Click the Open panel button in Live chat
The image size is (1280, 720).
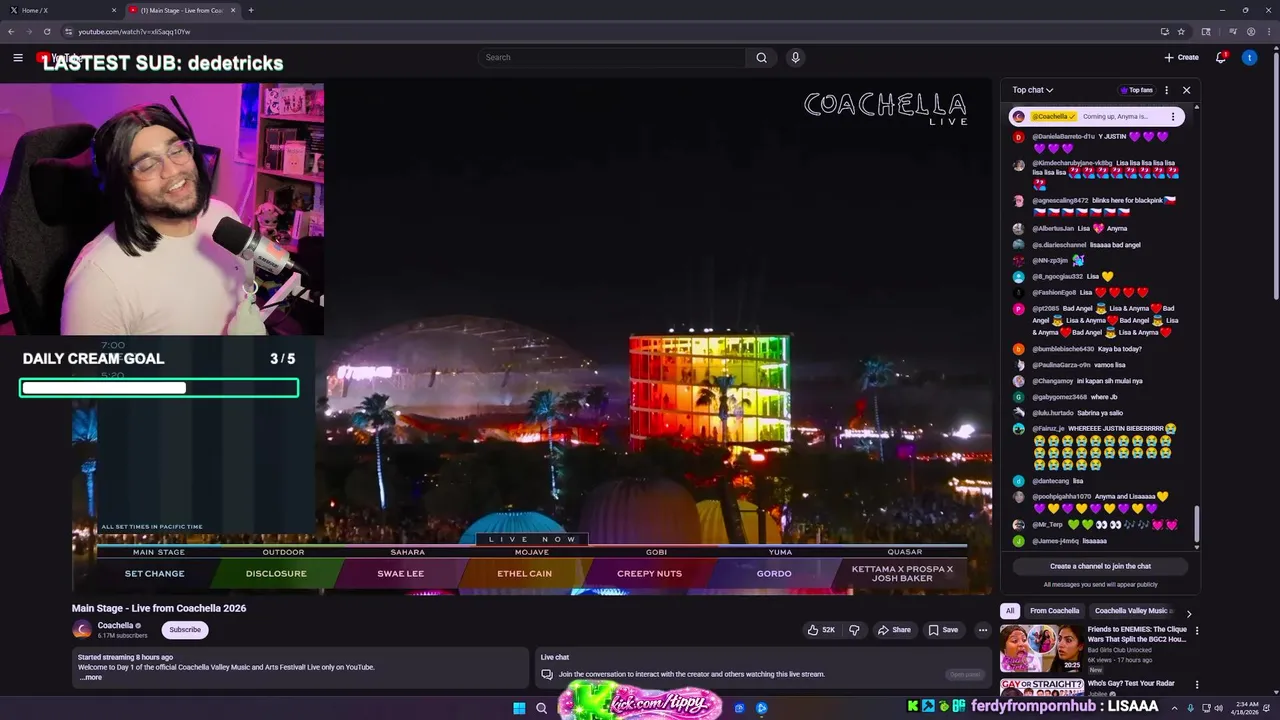point(965,674)
